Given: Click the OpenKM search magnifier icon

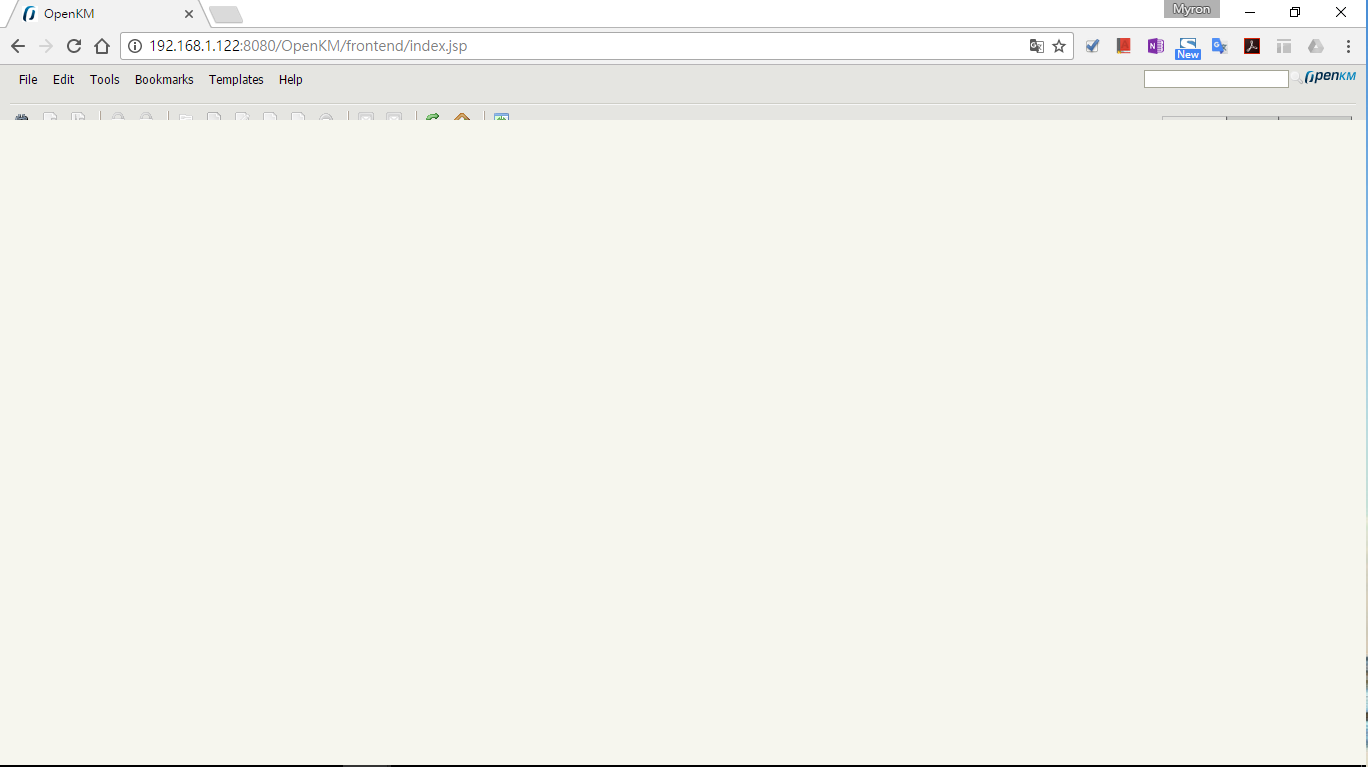Looking at the screenshot, I should coord(1296,77).
